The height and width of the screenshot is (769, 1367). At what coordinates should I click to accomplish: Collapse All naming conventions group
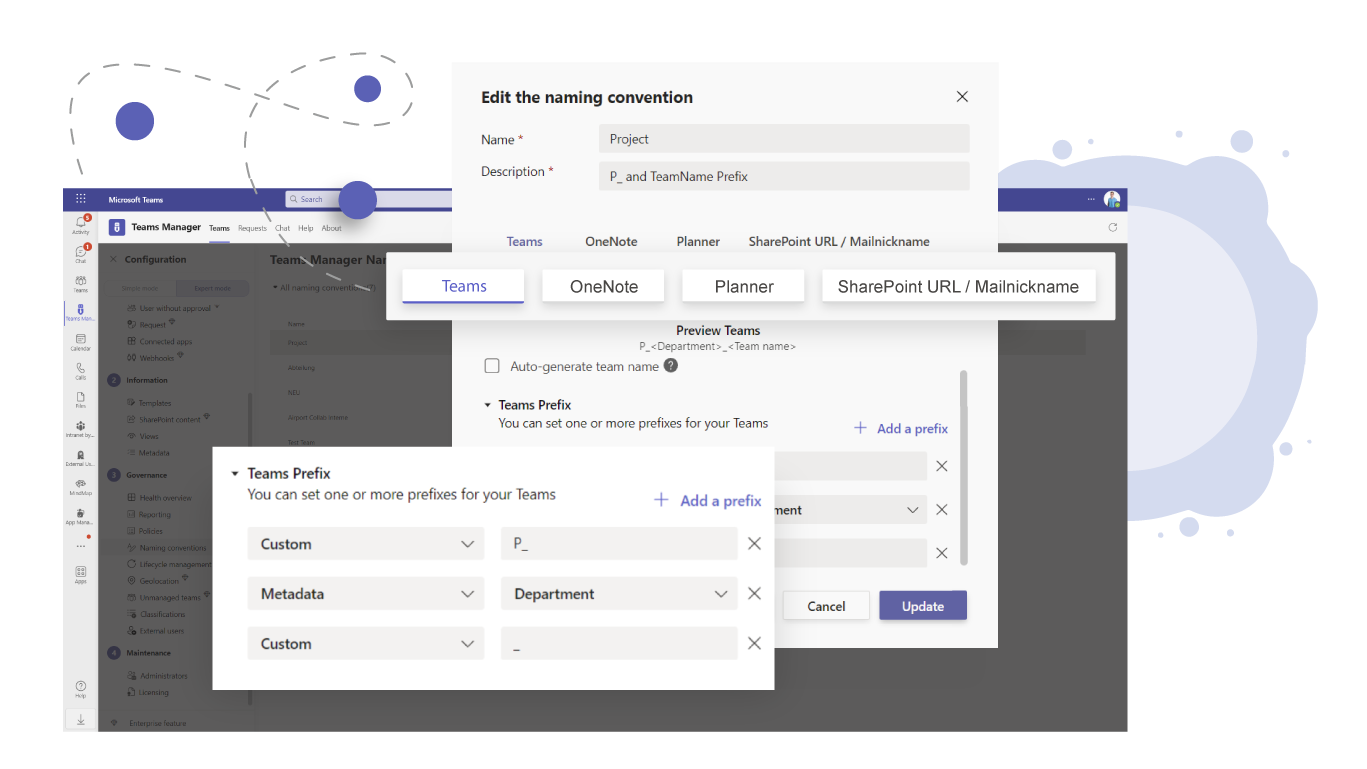(275, 288)
